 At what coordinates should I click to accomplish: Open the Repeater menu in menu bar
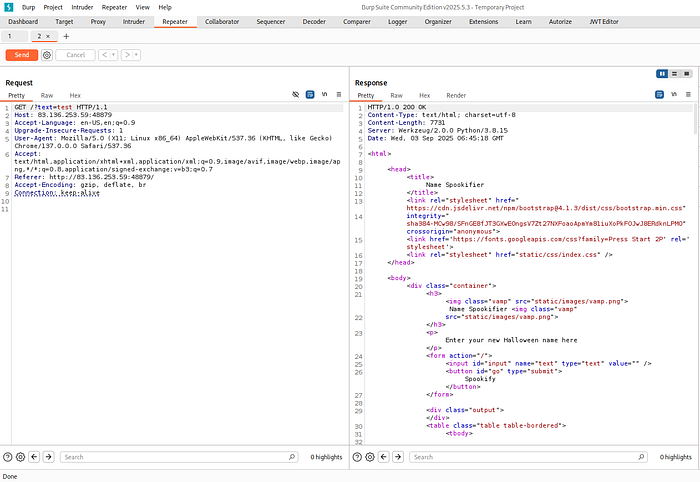114,7
